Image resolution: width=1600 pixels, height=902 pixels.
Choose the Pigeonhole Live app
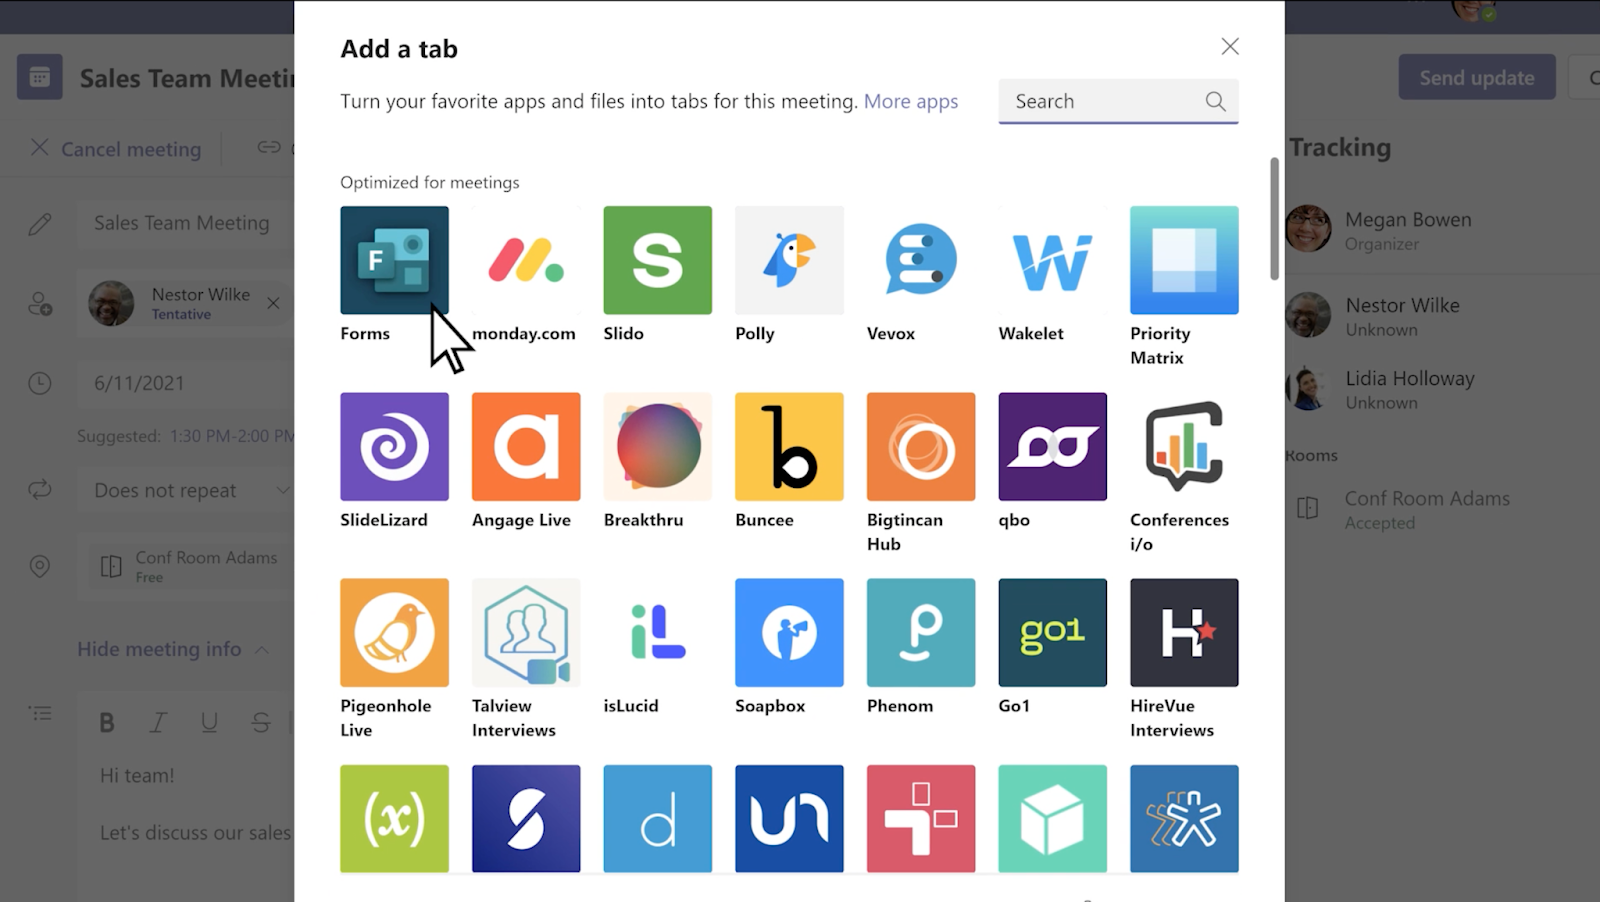coord(394,632)
